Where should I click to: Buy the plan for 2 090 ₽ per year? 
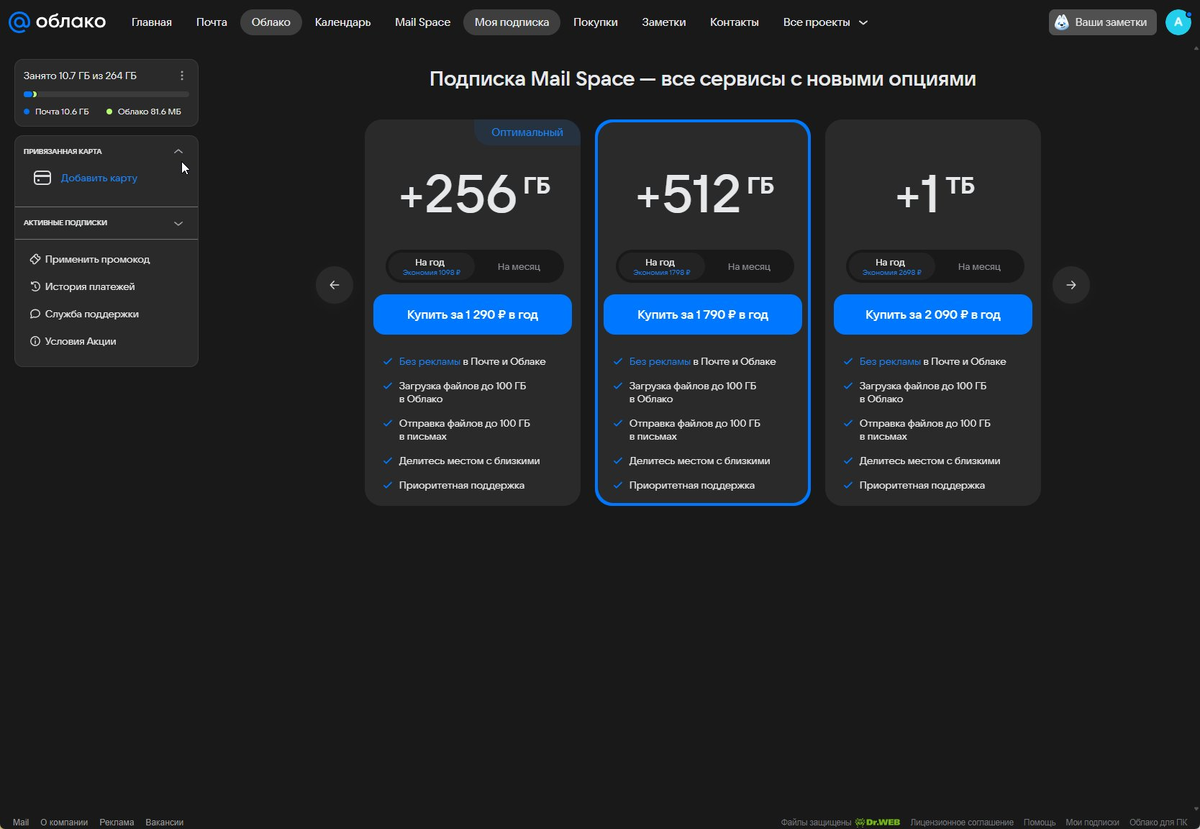(x=933, y=314)
